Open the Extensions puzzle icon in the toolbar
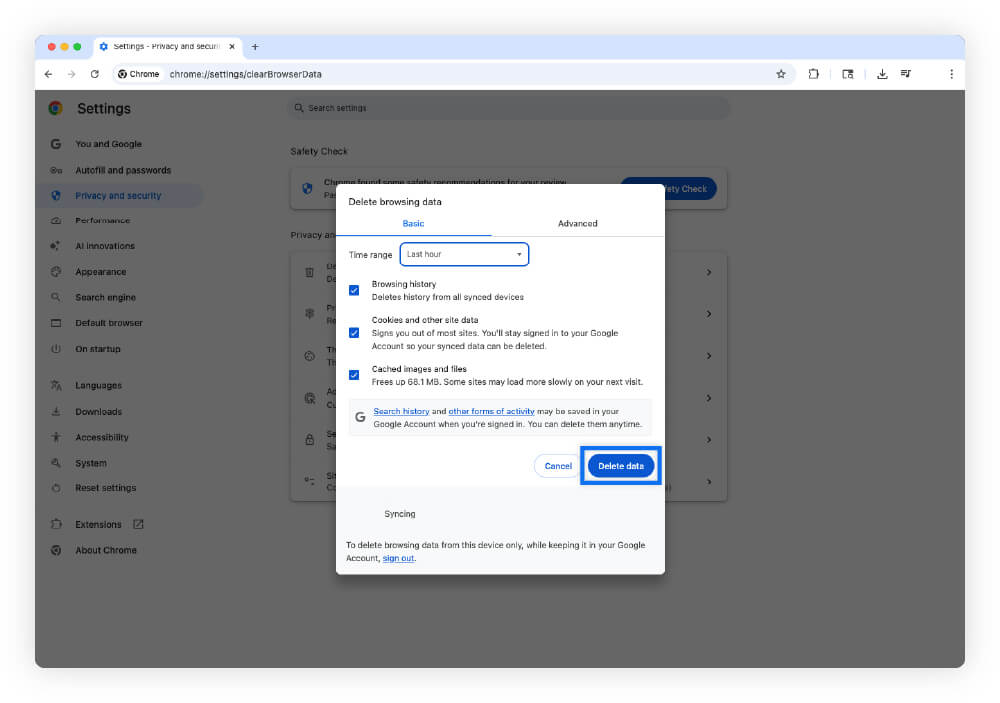 point(813,73)
